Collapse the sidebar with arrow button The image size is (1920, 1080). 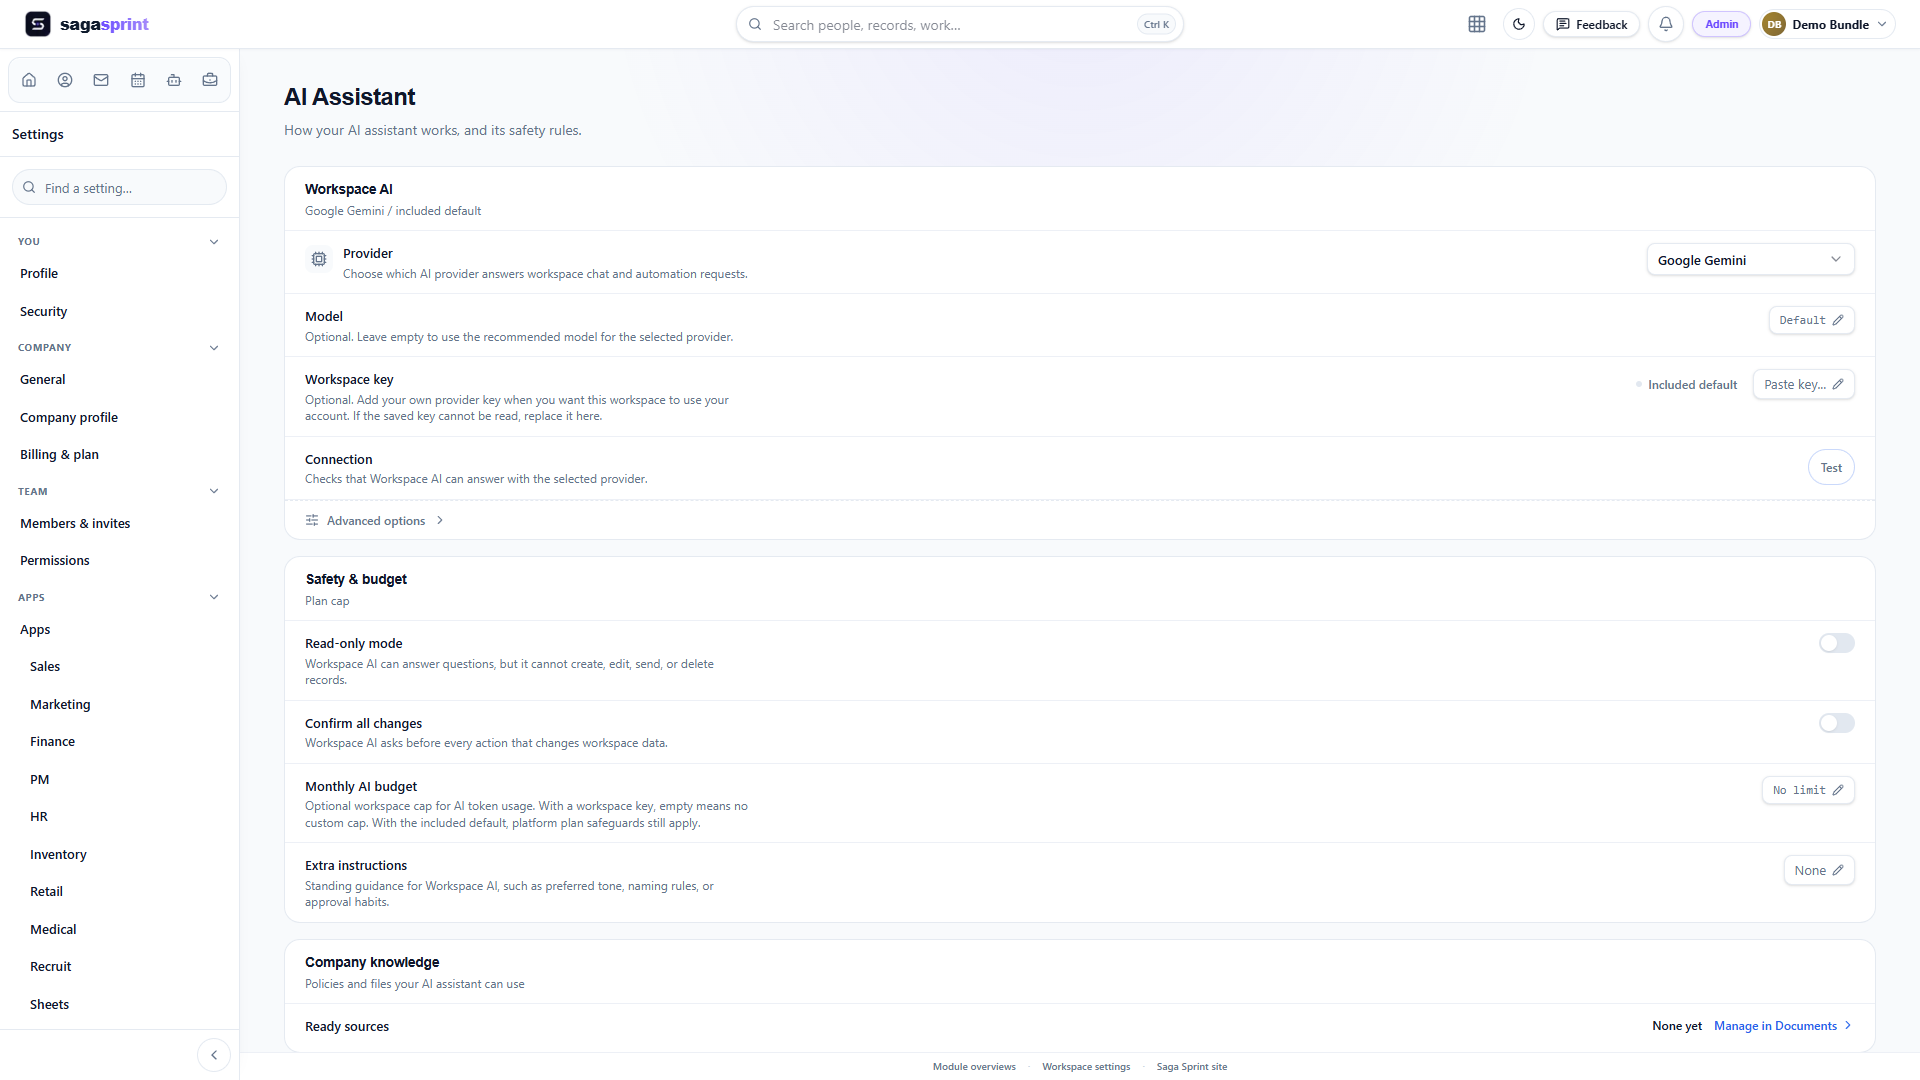(x=214, y=1055)
